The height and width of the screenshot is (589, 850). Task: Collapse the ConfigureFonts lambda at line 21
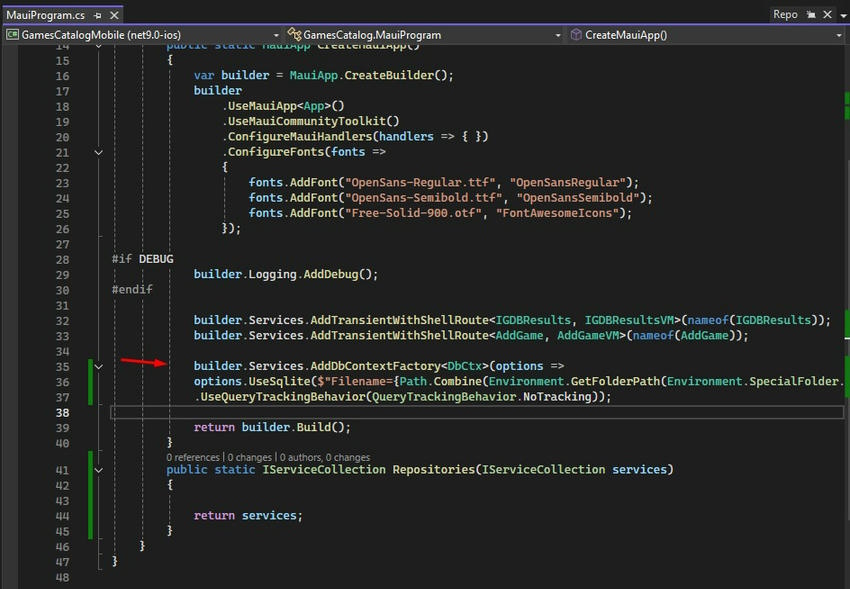[x=97, y=152]
